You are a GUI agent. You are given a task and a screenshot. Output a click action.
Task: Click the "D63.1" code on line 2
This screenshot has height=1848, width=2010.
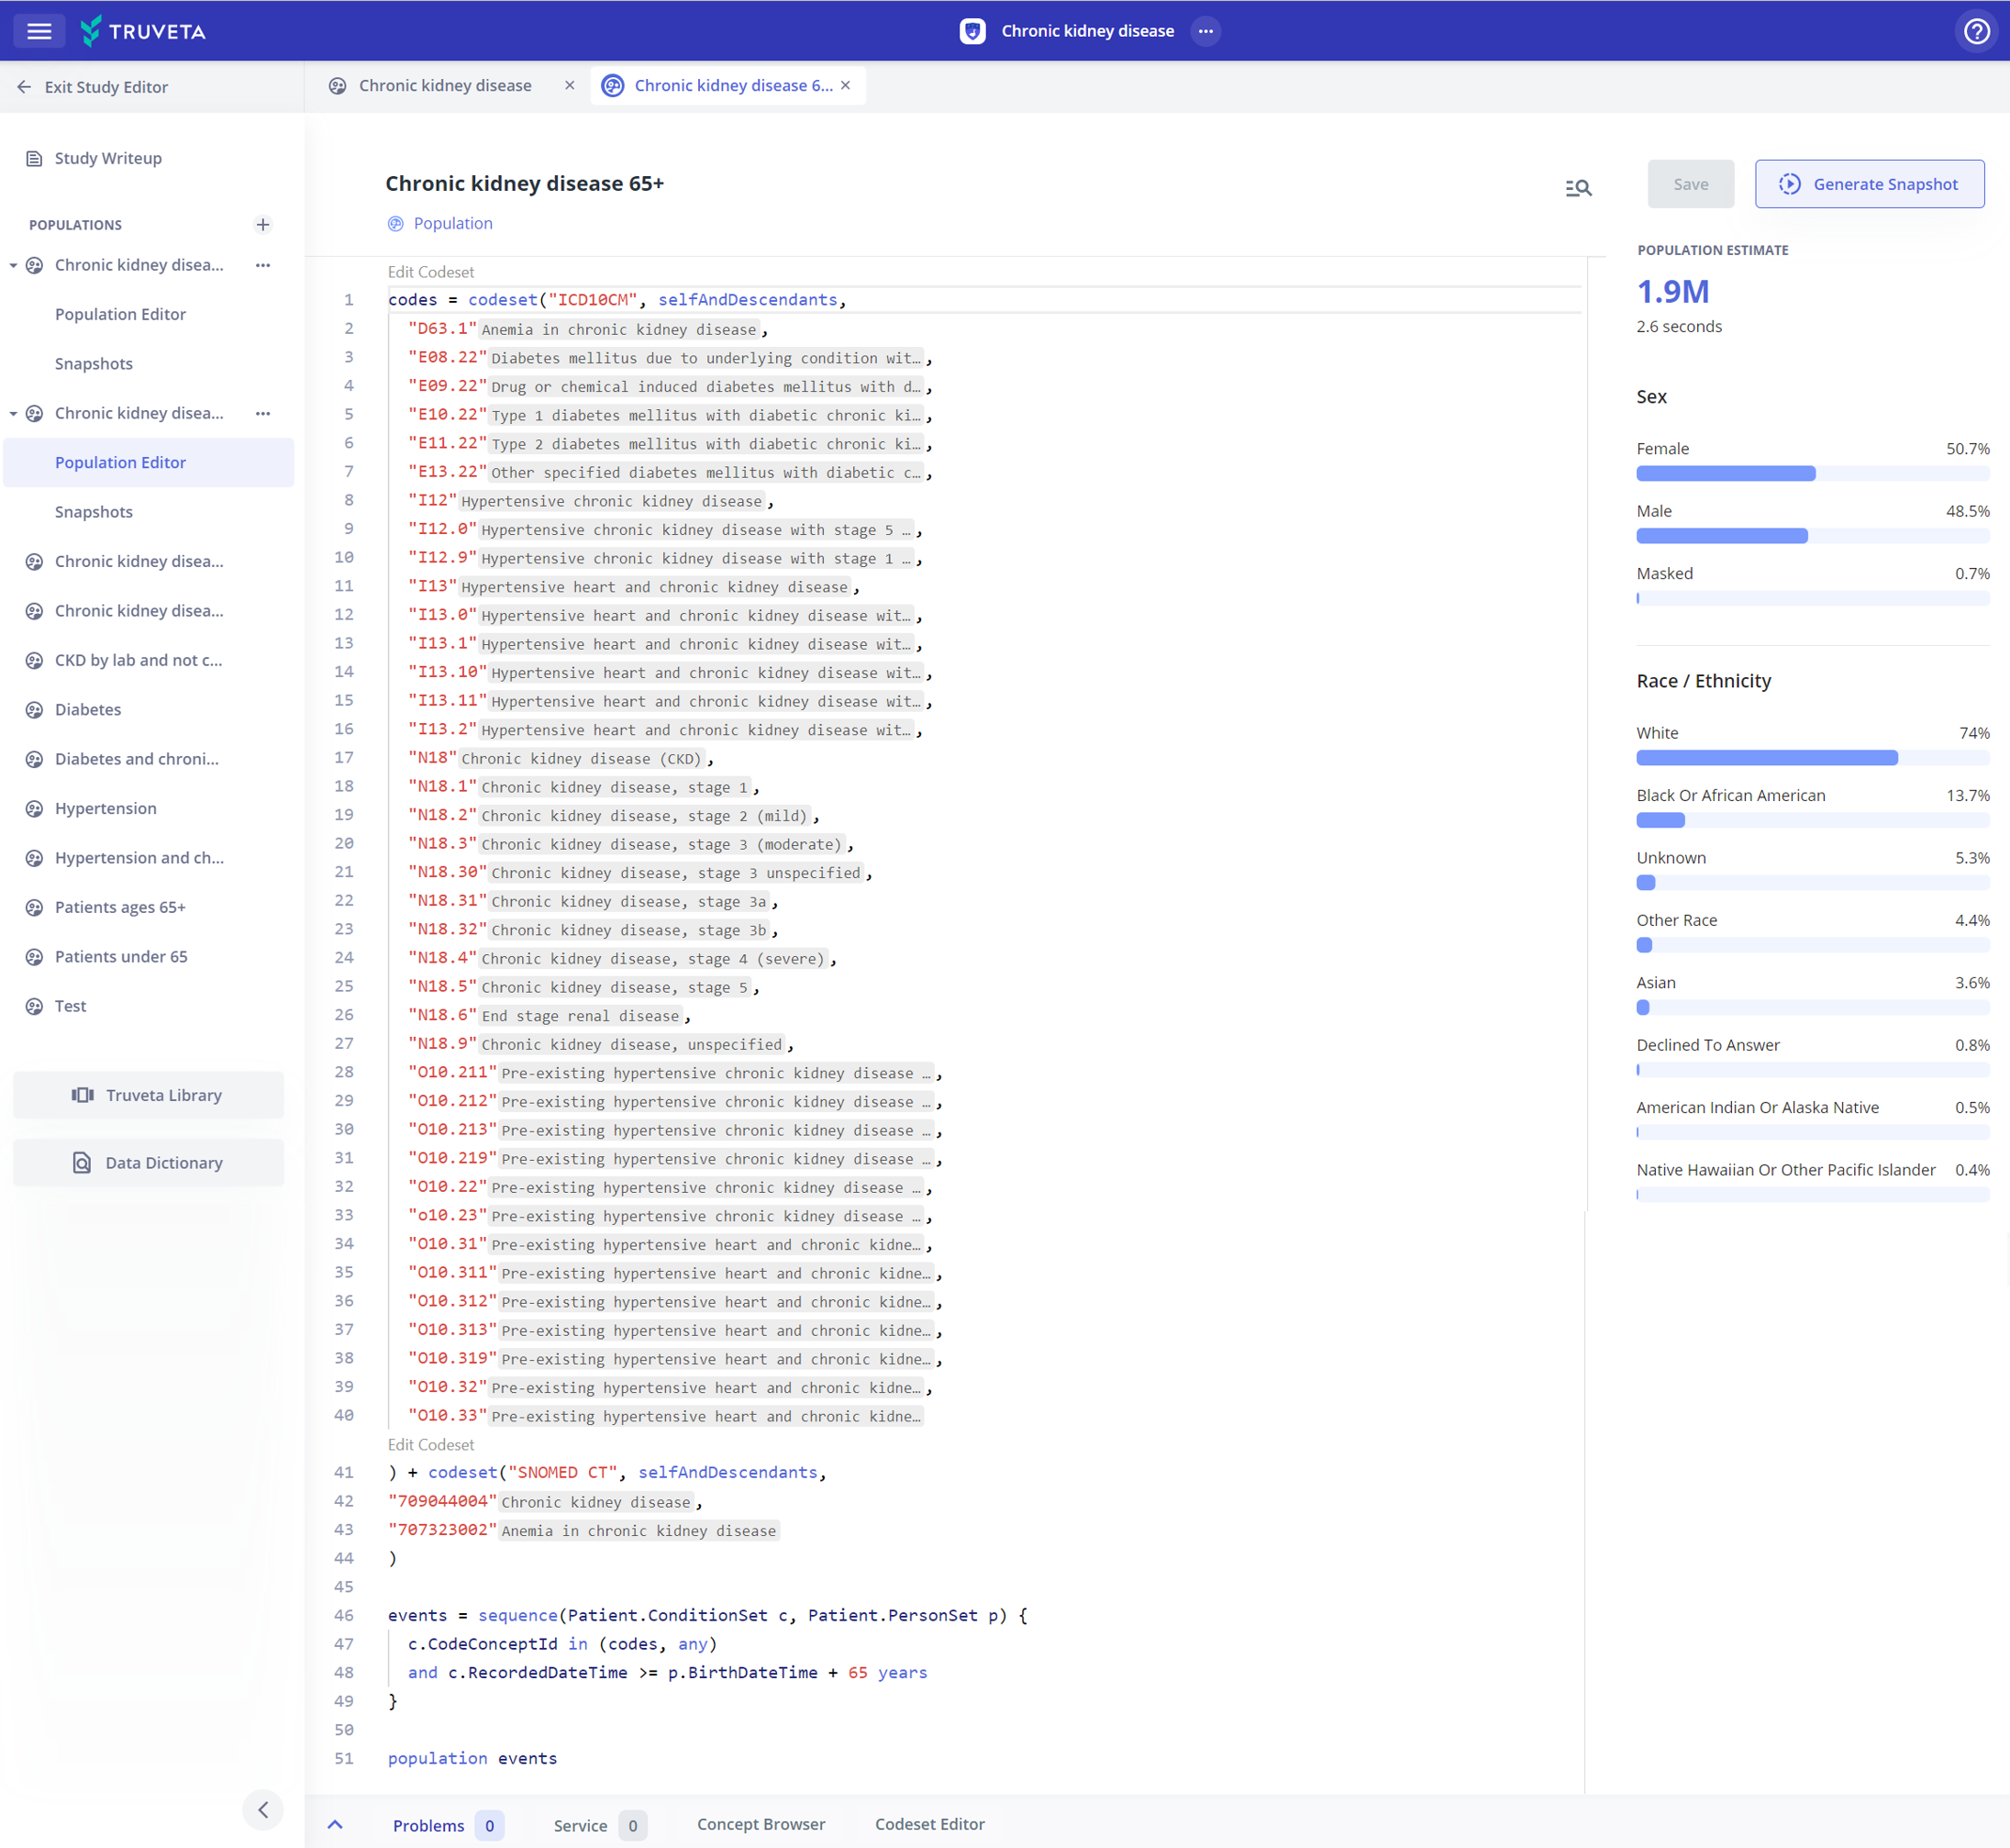coord(442,329)
